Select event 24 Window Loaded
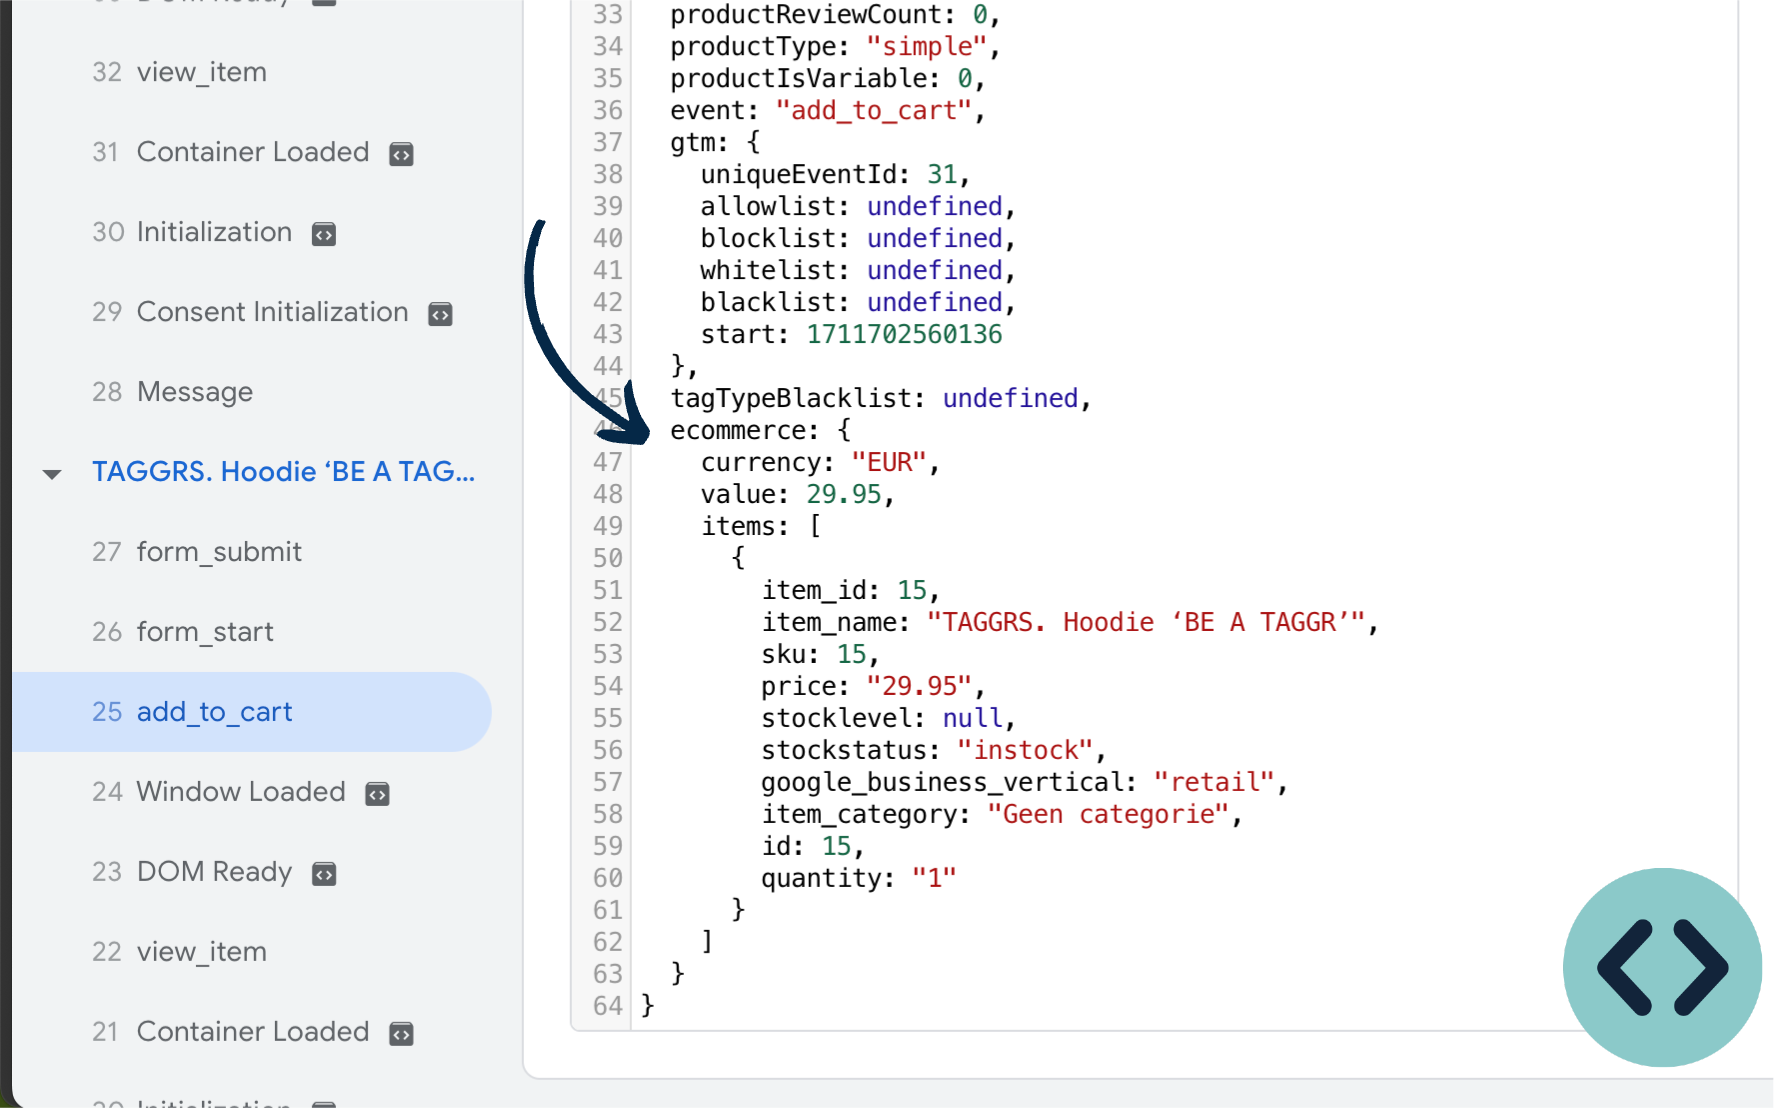This screenshot has width=1774, height=1108. coord(219,792)
